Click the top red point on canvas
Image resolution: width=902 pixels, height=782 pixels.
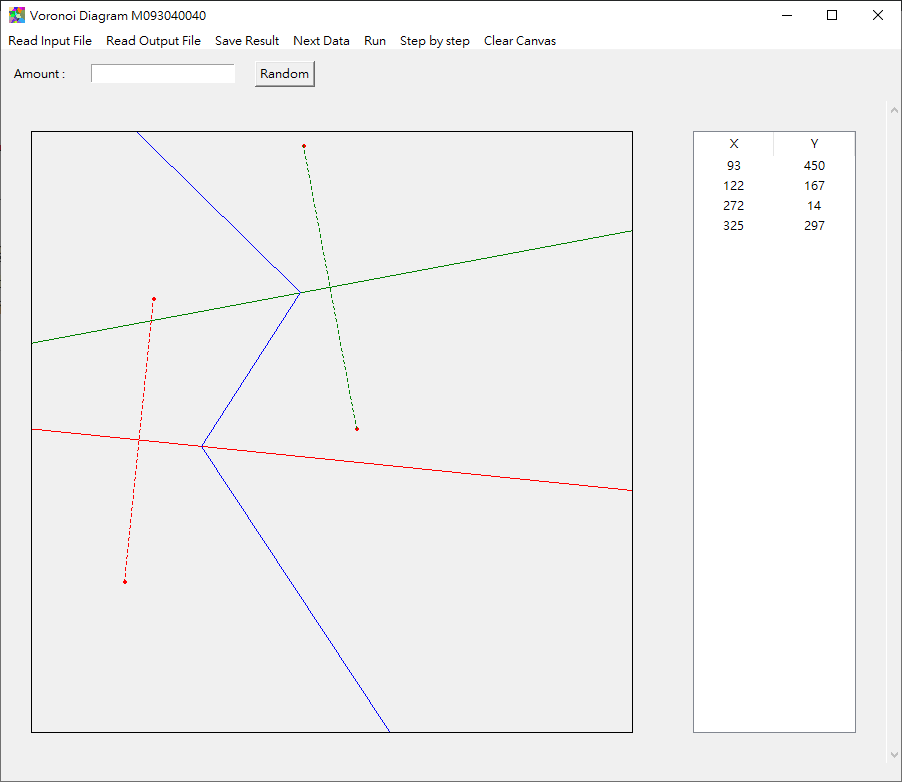pos(304,146)
